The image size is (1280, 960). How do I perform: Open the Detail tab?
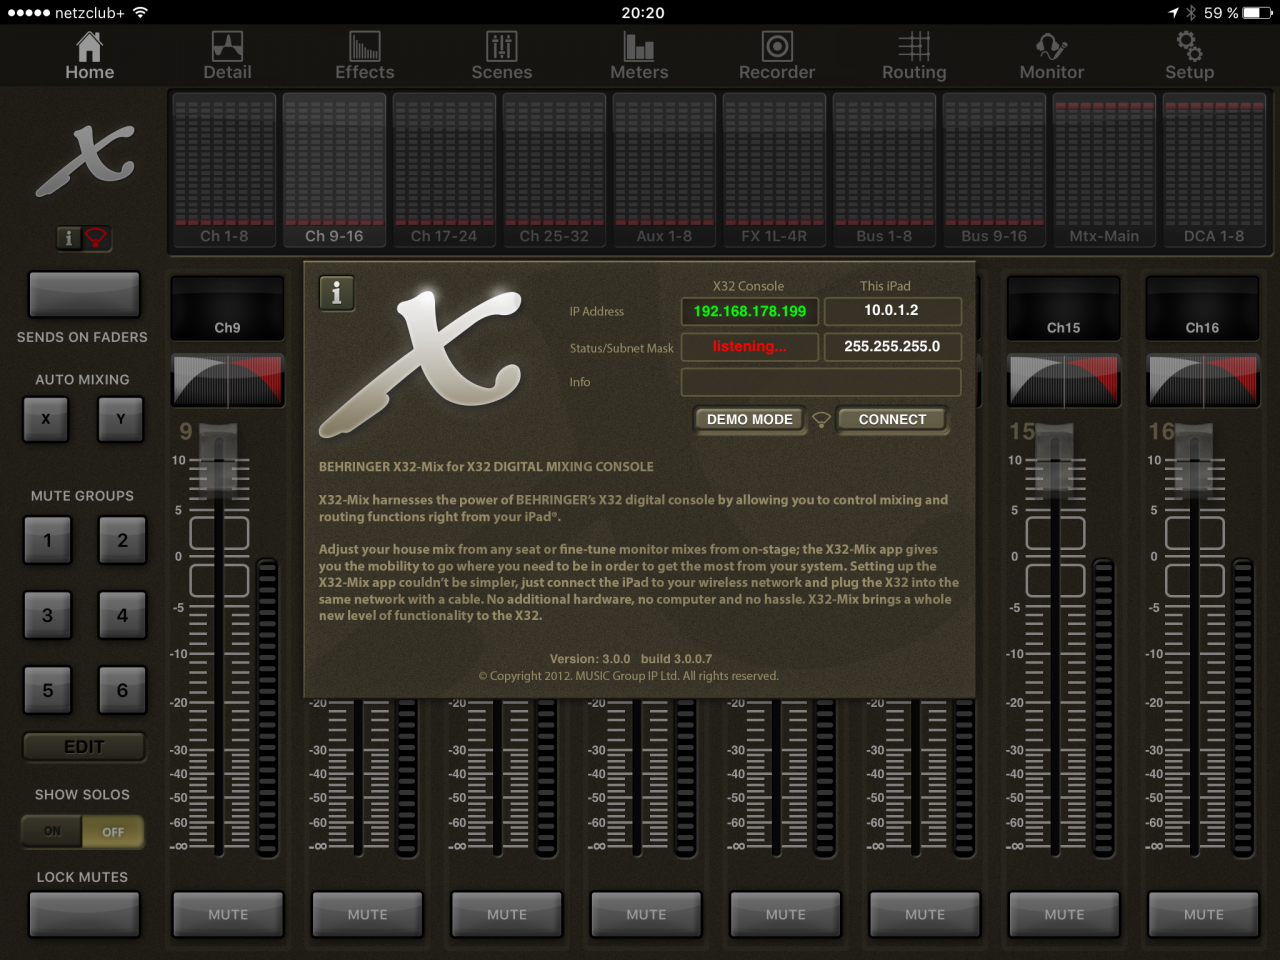[227, 56]
